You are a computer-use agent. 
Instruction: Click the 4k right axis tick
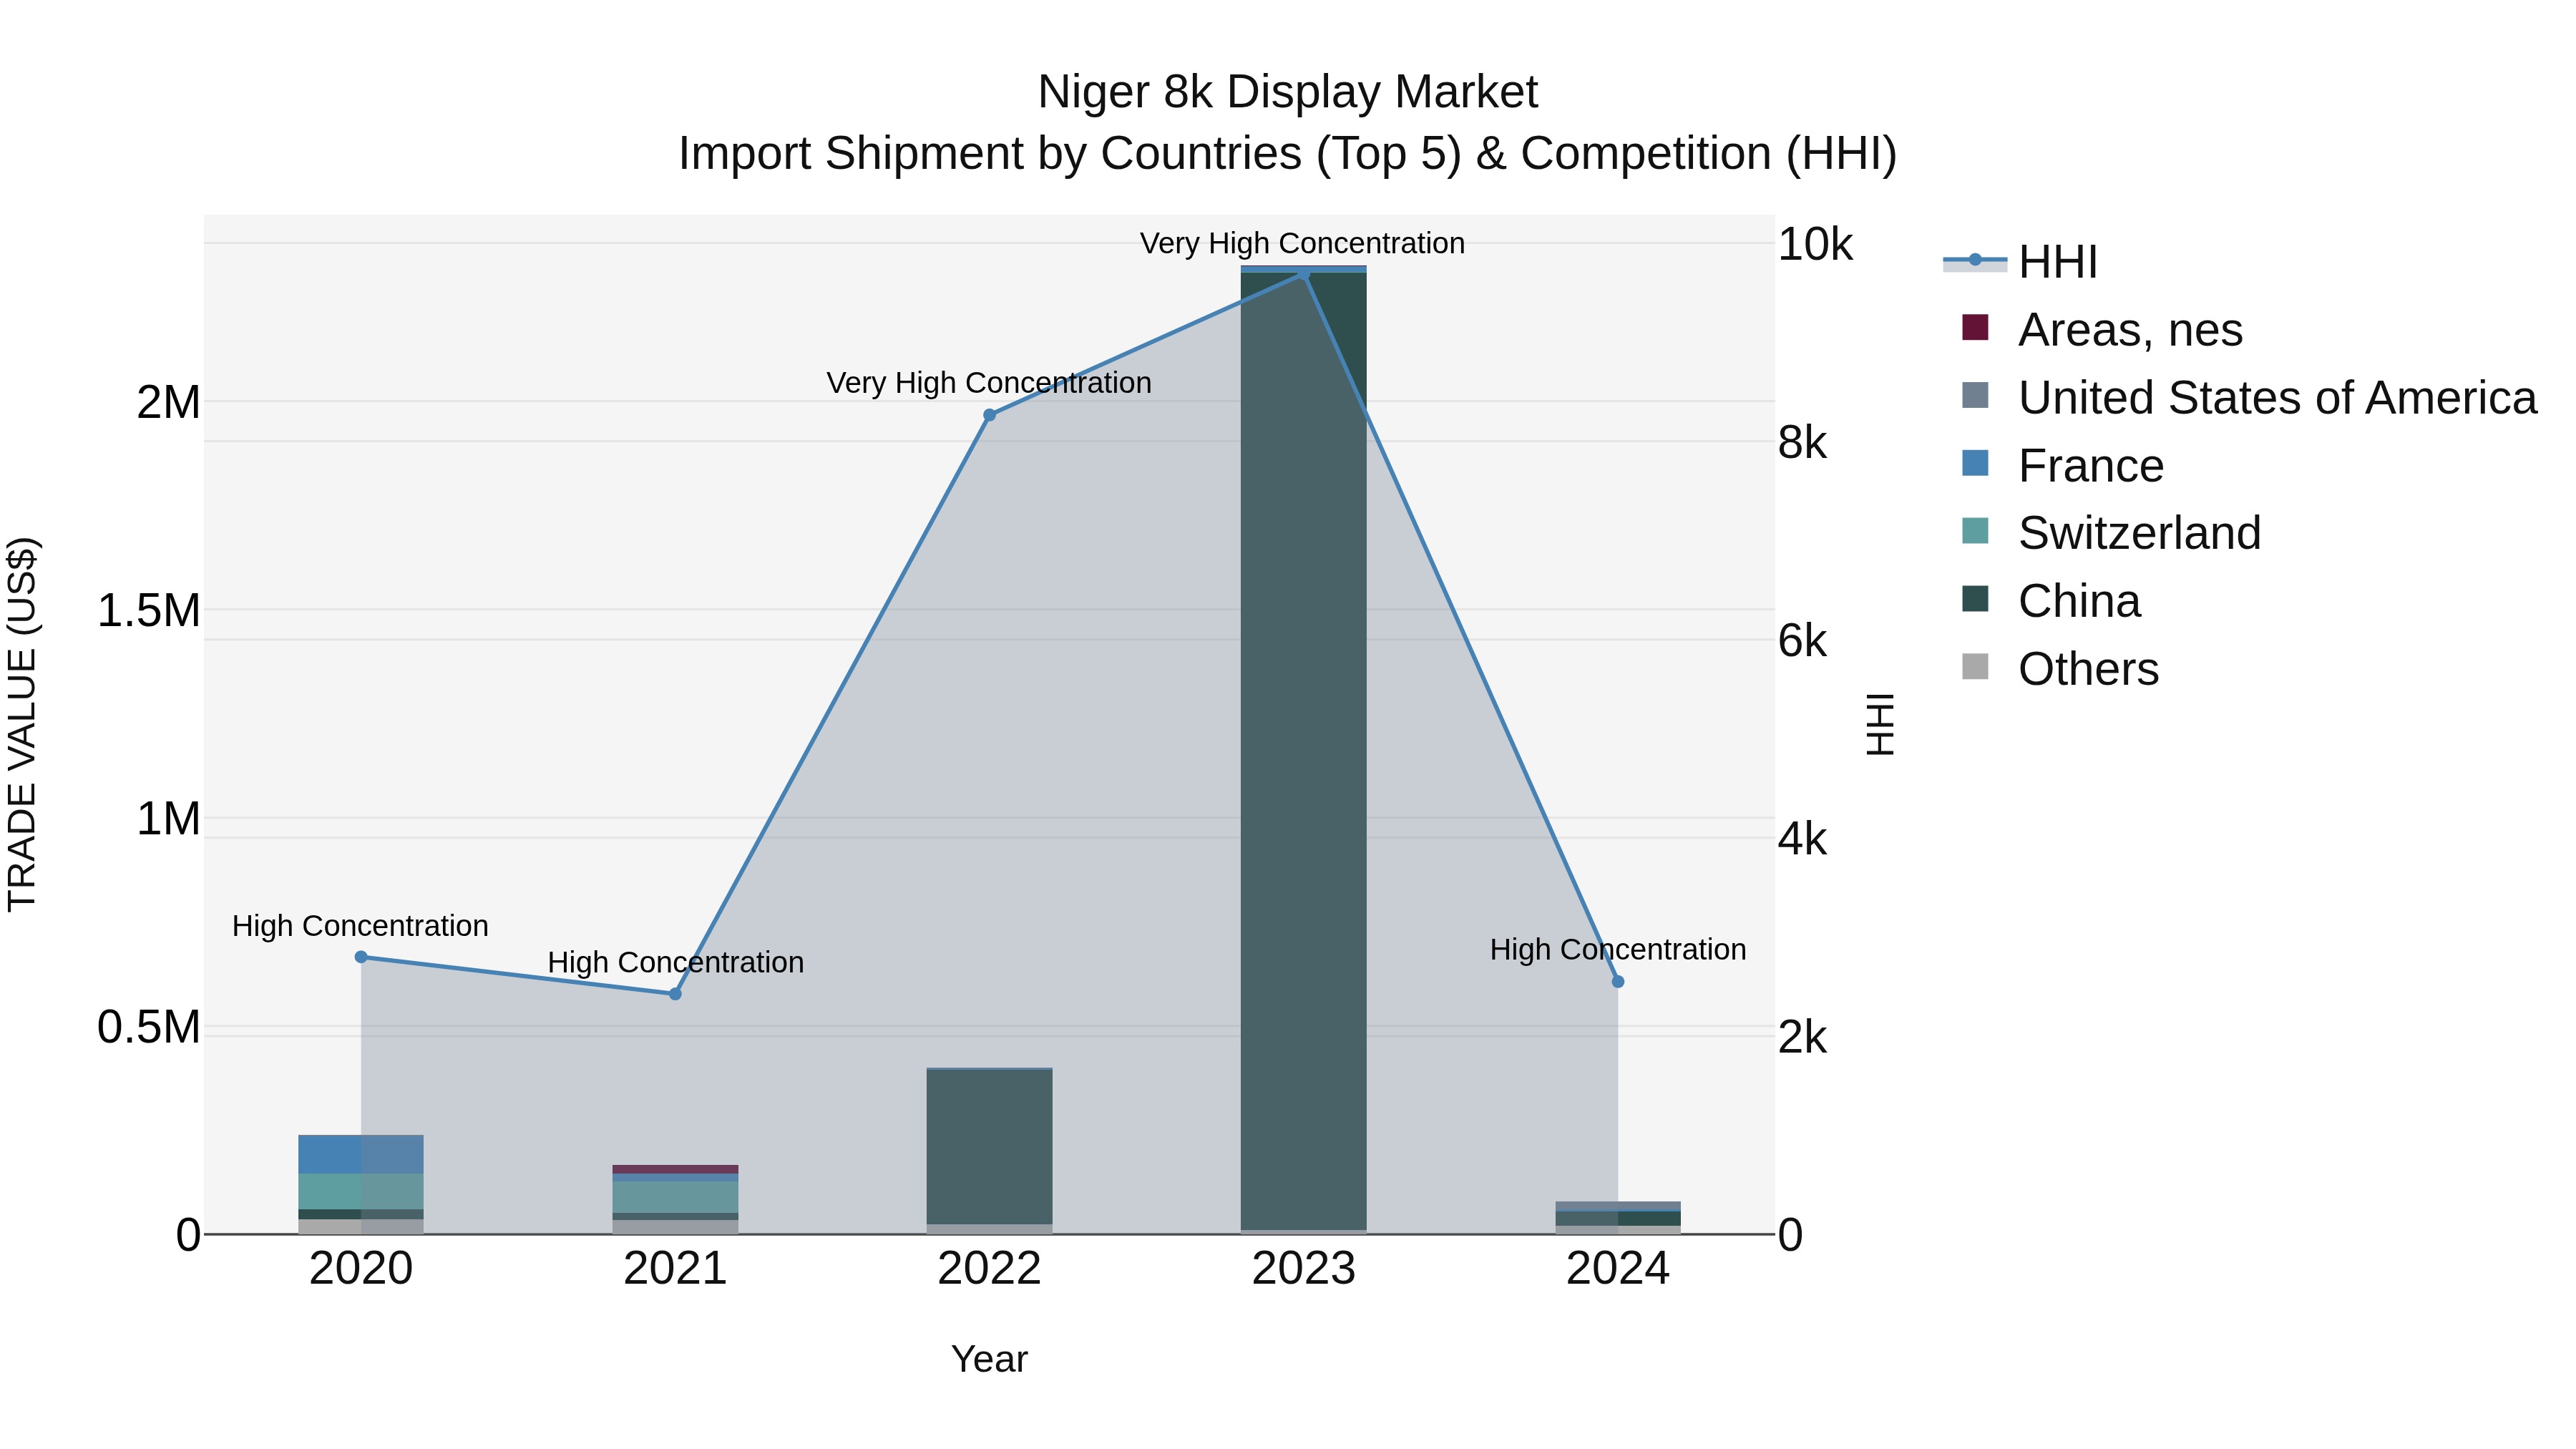coord(1802,839)
